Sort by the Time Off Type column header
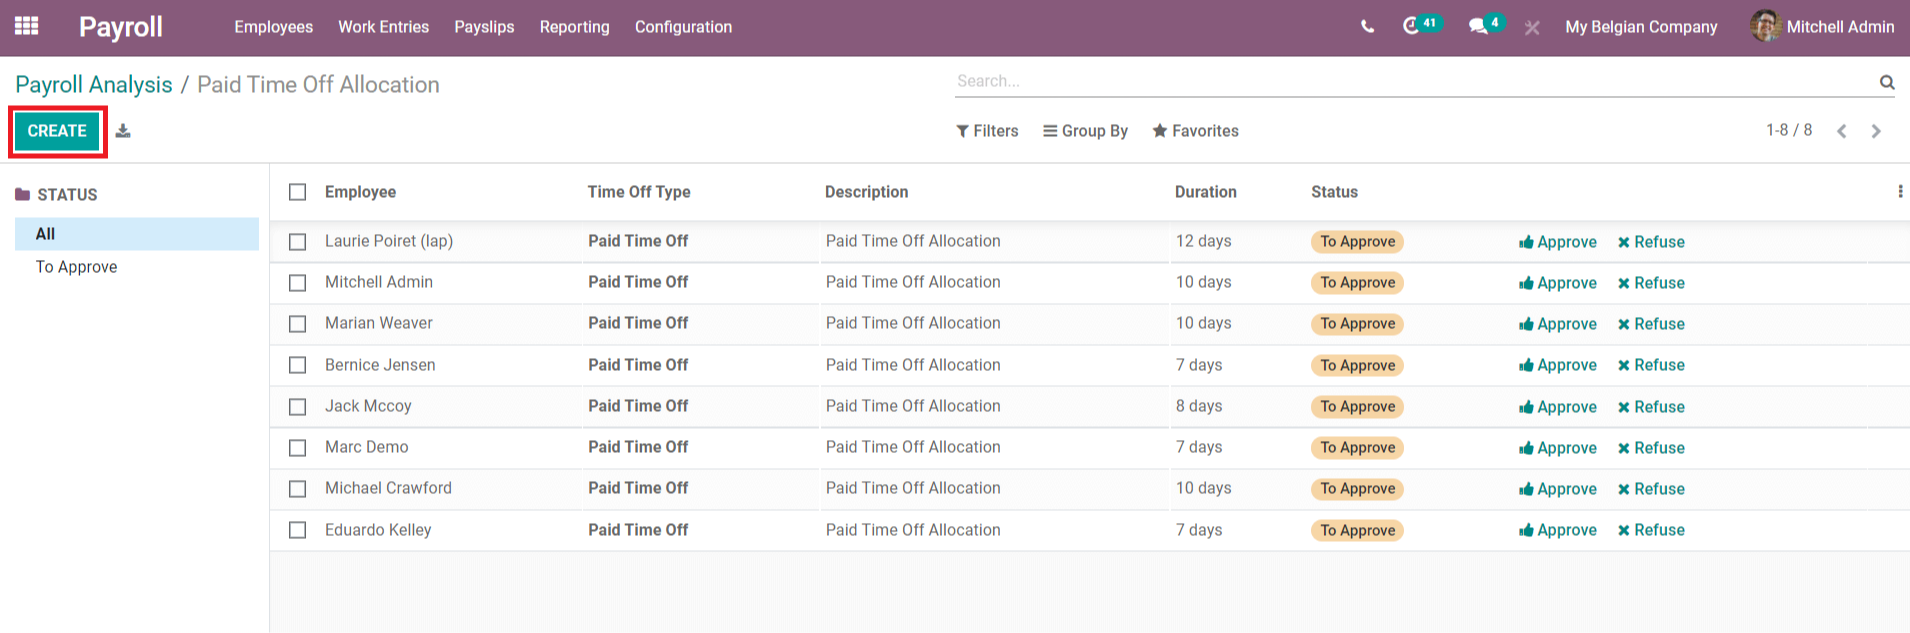 point(638,192)
